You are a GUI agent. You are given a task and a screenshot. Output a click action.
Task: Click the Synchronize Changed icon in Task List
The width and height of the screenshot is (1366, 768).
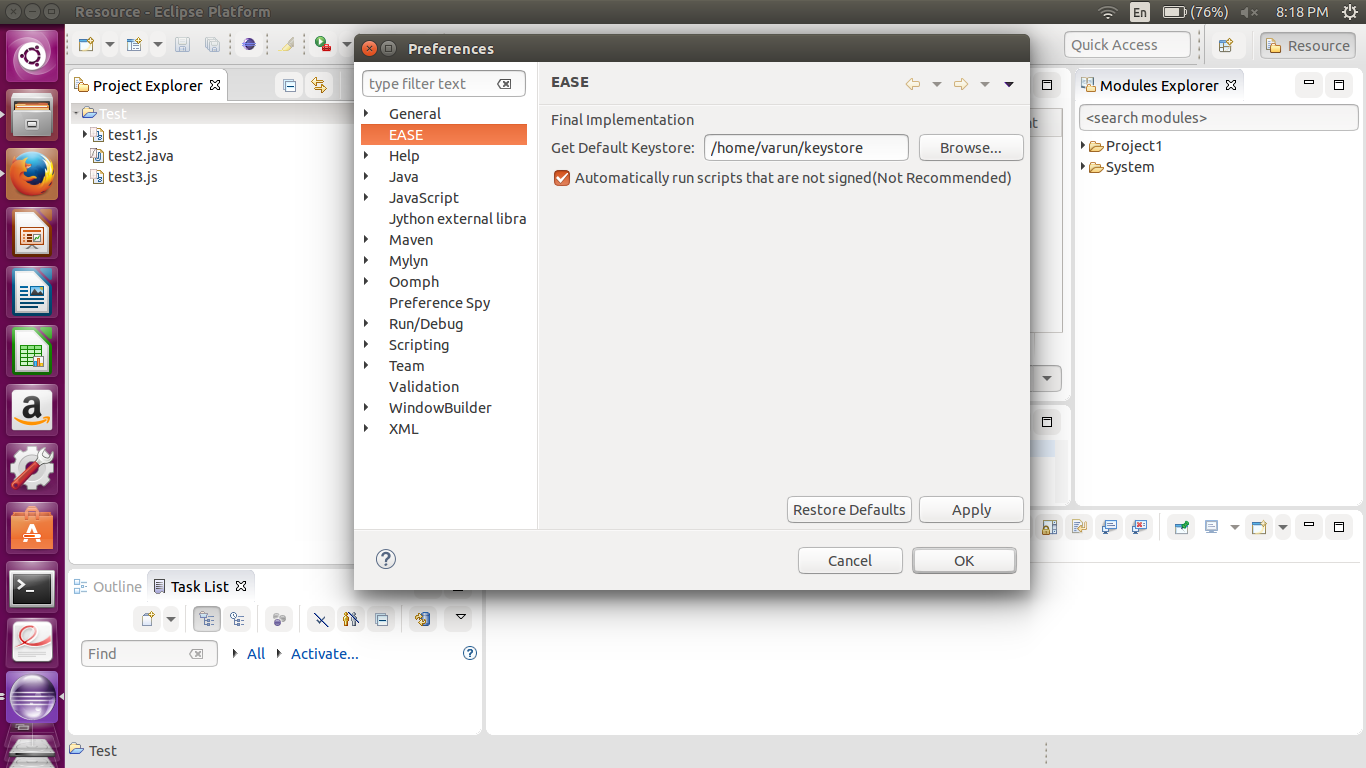(423, 620)
